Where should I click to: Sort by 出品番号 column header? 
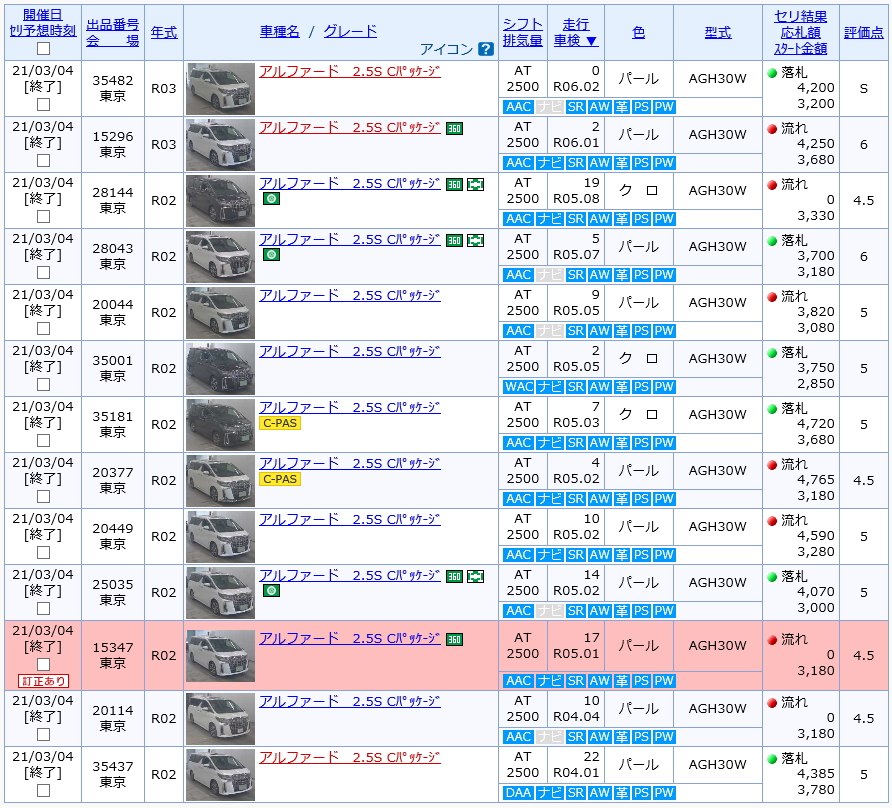(x=113, y=24)
